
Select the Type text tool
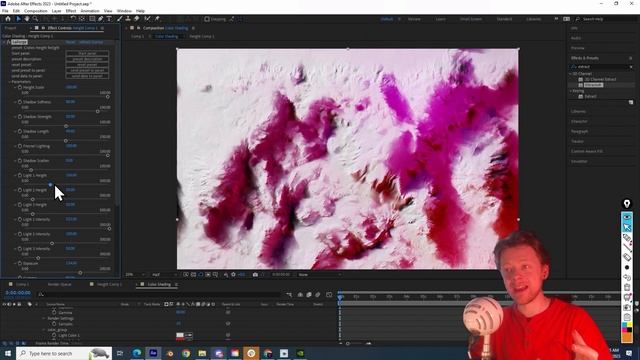tap(109, 19)
